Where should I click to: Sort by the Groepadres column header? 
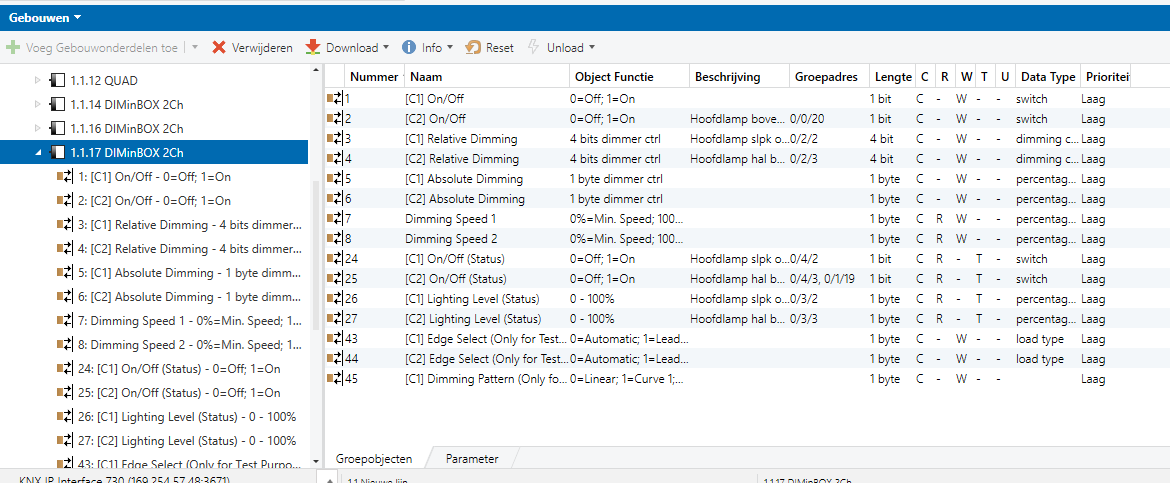pyautogui.click(x=825, y=77)
